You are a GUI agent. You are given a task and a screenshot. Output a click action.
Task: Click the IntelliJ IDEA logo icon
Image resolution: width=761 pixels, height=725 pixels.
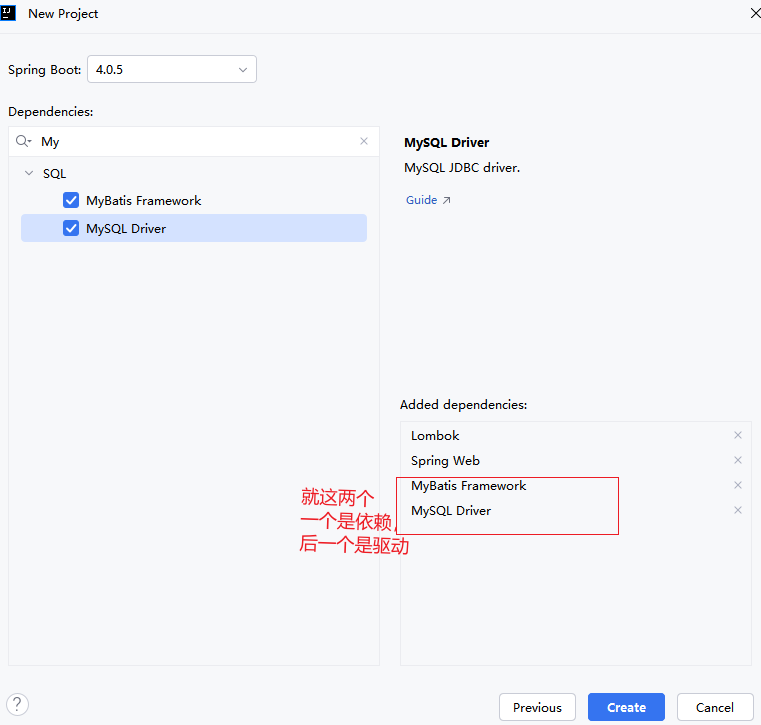point(8,13)
